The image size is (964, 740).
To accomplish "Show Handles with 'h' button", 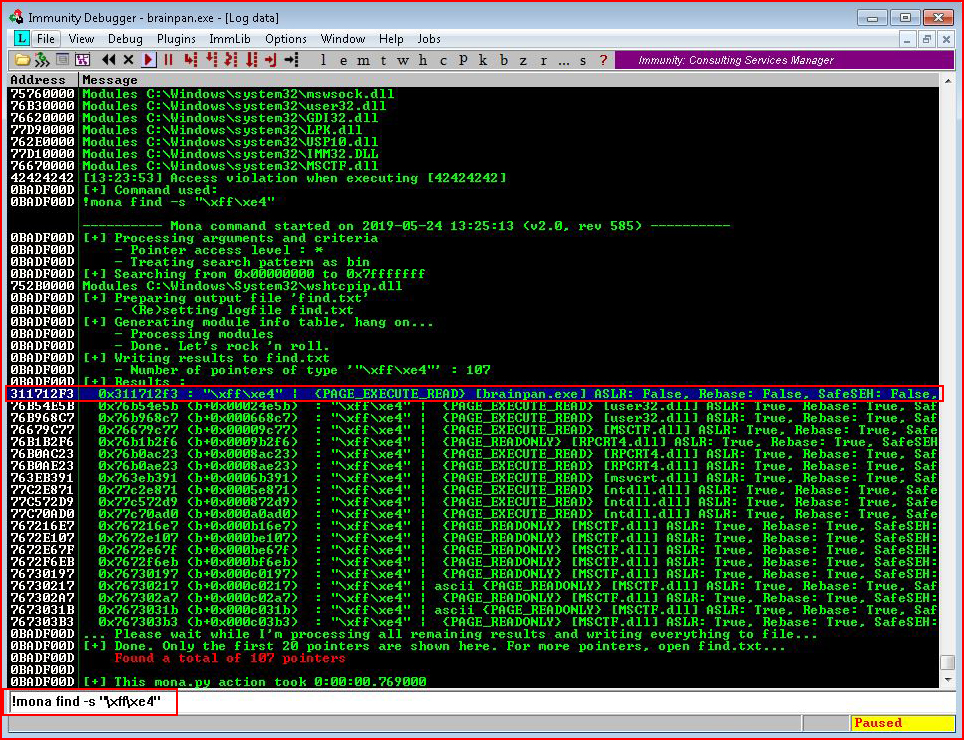I will click(423, 60).
